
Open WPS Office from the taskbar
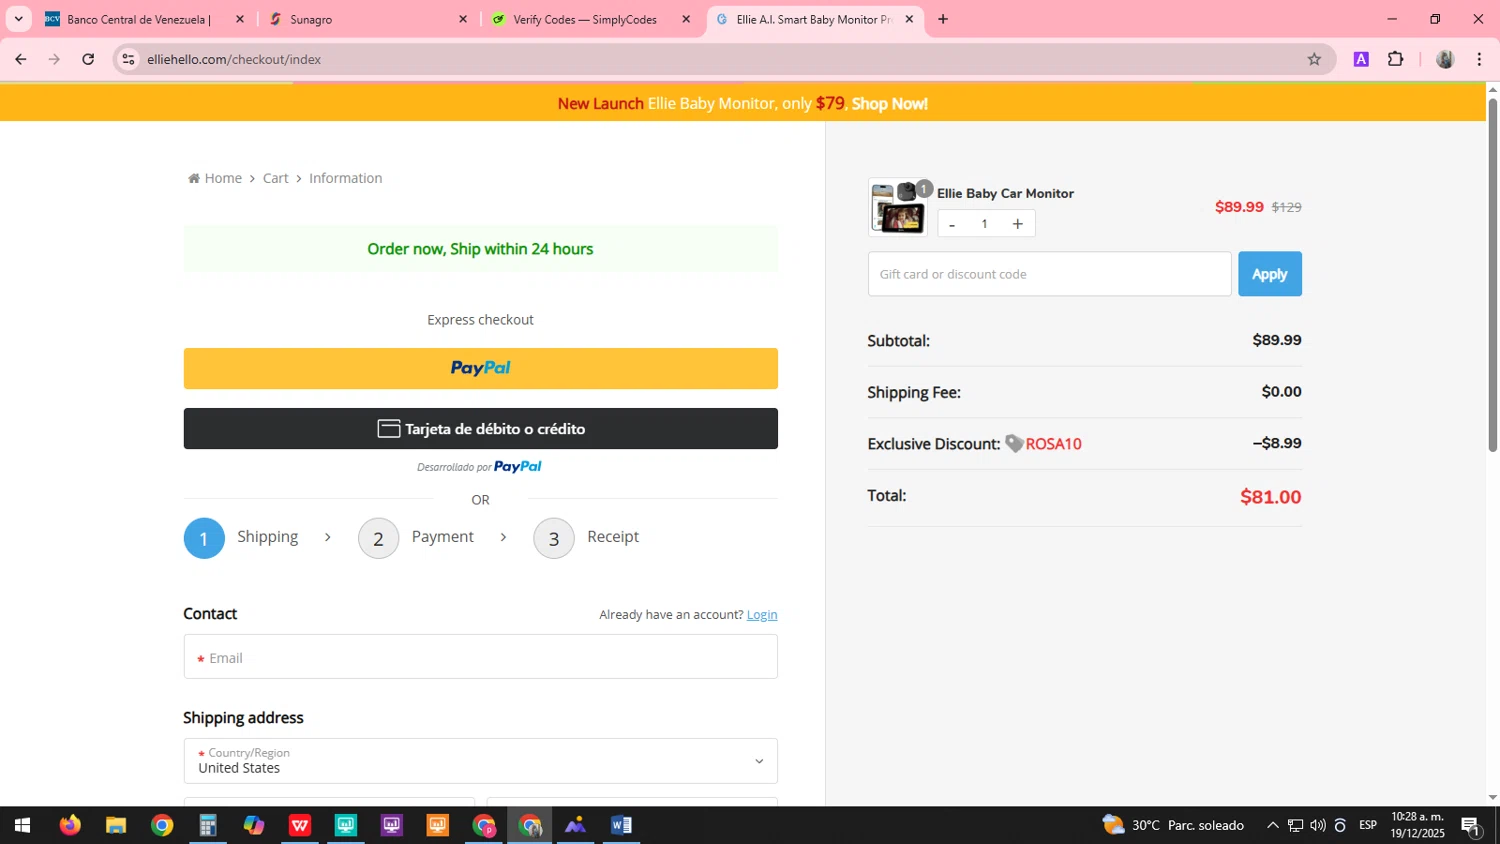(300, 825)
